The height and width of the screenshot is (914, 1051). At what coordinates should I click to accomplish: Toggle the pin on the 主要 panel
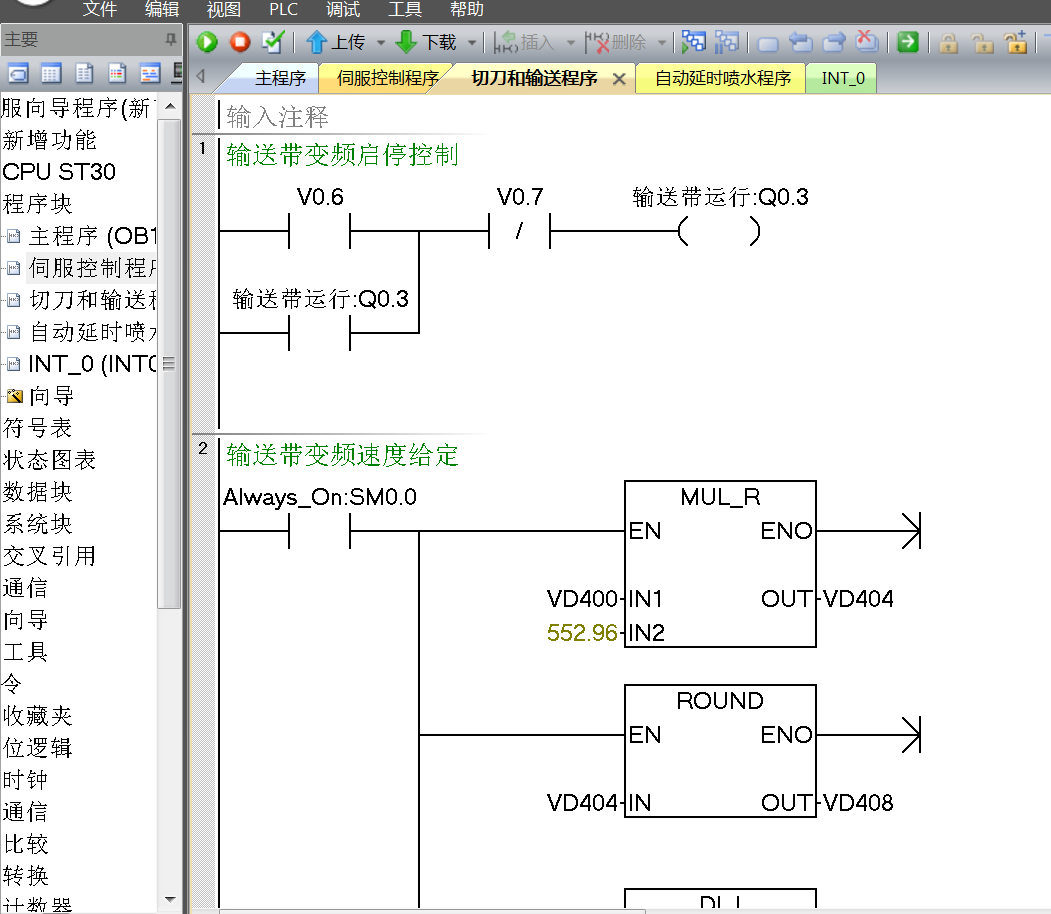(170, 40)
